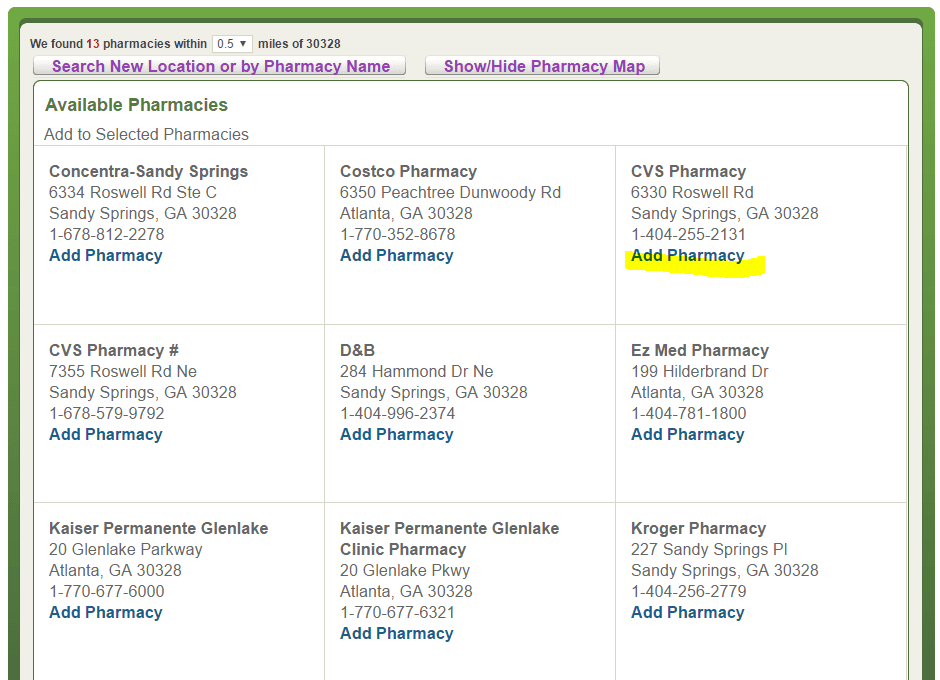Click the highlighted Add Pharmacy link for CVS Pharmacy

click(687, 255)
